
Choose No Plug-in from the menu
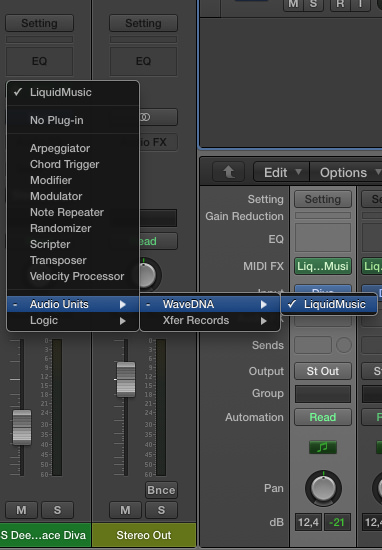click(x=73, y=120)
